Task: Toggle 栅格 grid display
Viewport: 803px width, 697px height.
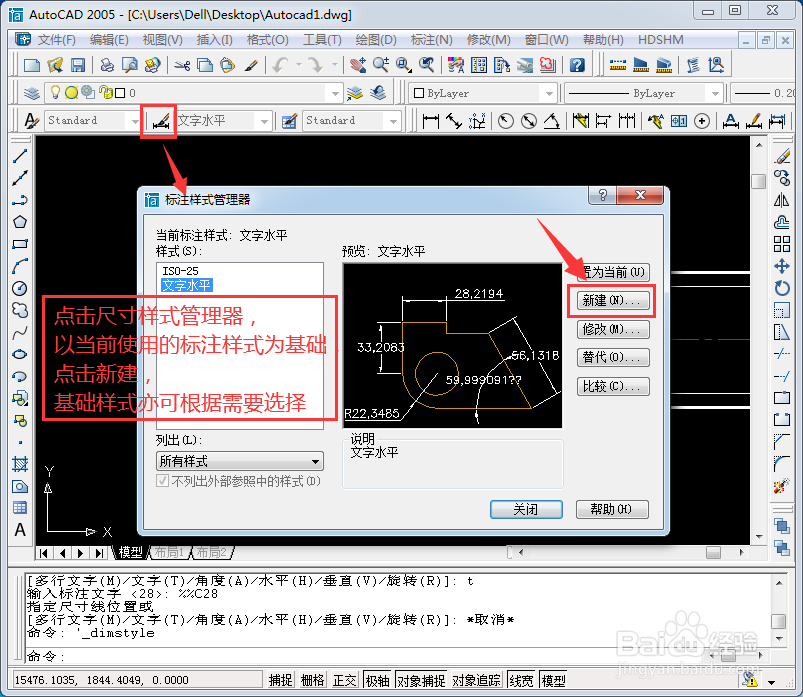Action: tap(312, 680)
